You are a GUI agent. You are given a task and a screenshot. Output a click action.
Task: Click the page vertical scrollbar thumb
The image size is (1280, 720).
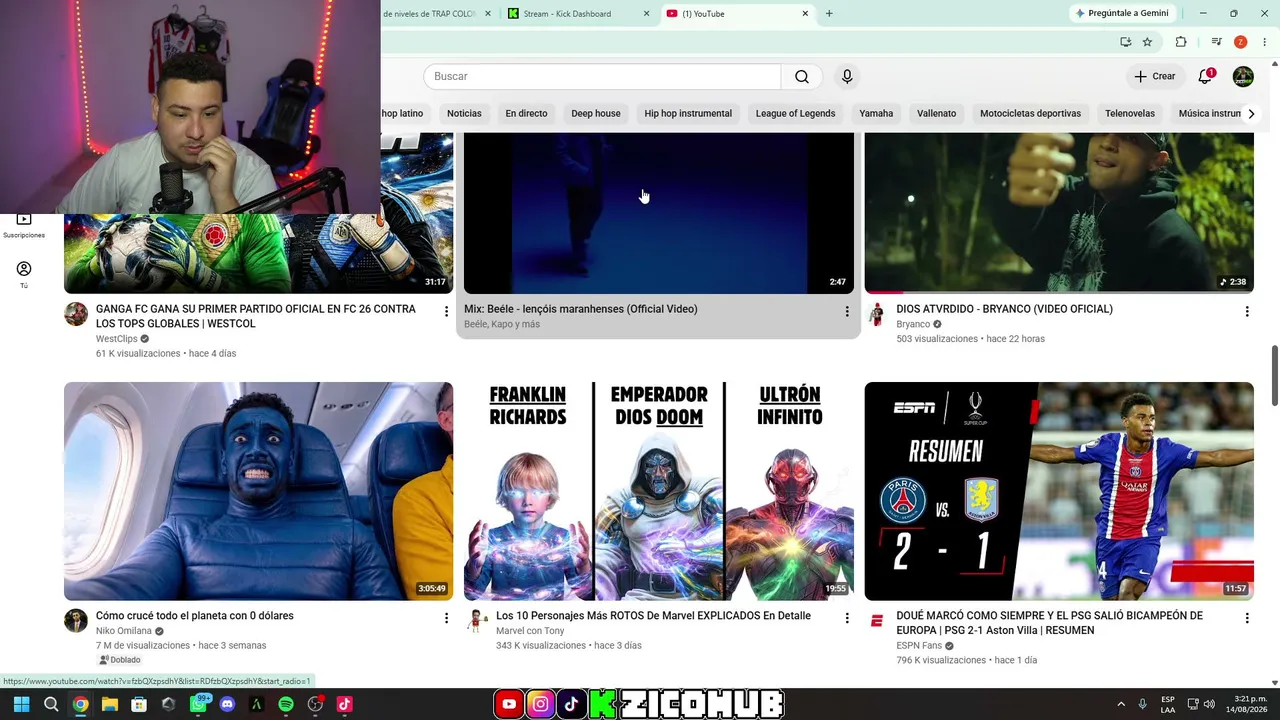coord(1274,375)
